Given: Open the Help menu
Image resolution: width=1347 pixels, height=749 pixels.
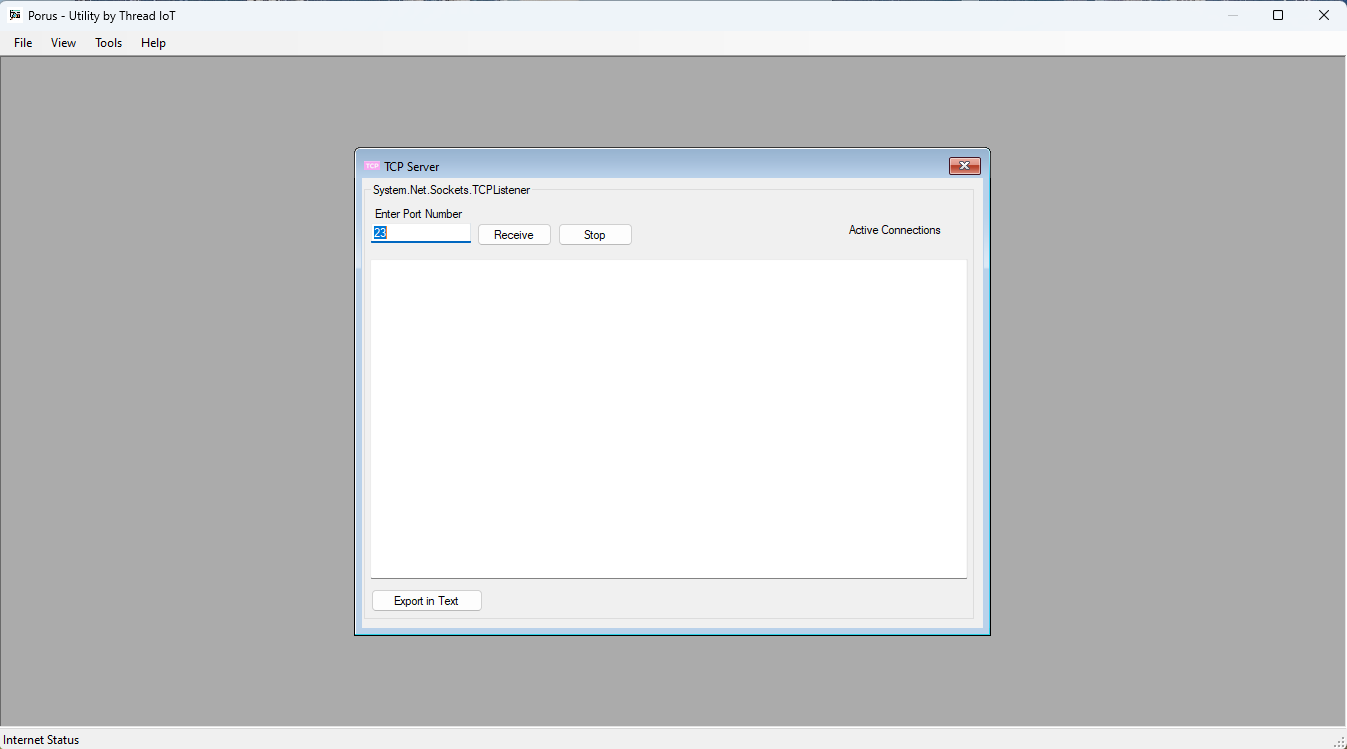Looking at the screenshot, I should click(153, 43).
